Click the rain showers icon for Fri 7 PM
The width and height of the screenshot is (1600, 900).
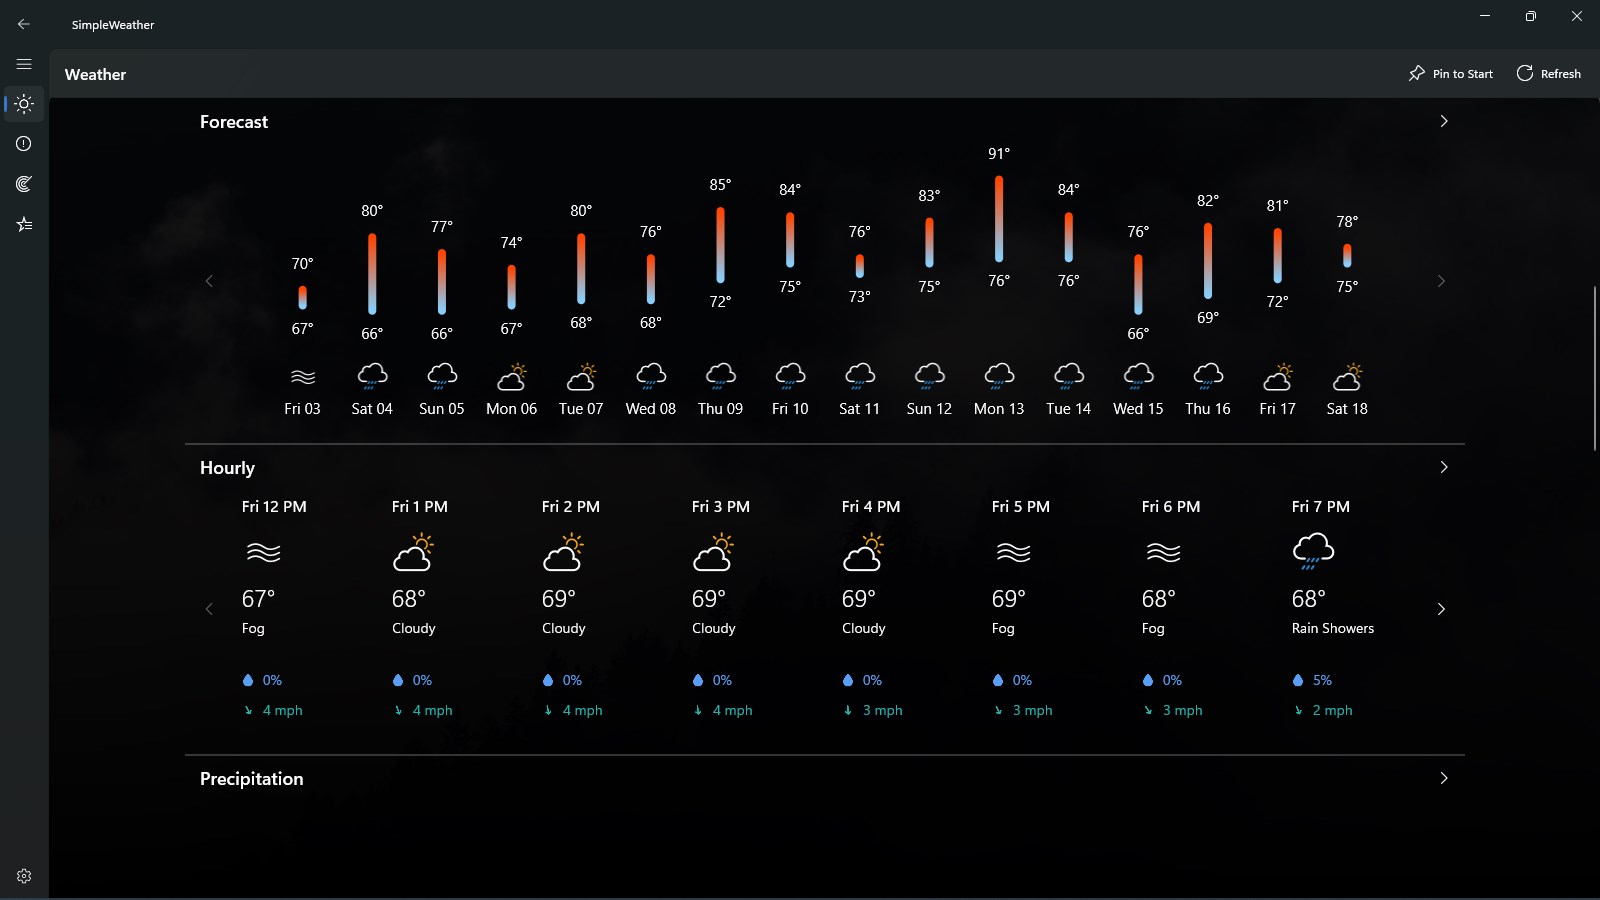tap(1314, 550)
